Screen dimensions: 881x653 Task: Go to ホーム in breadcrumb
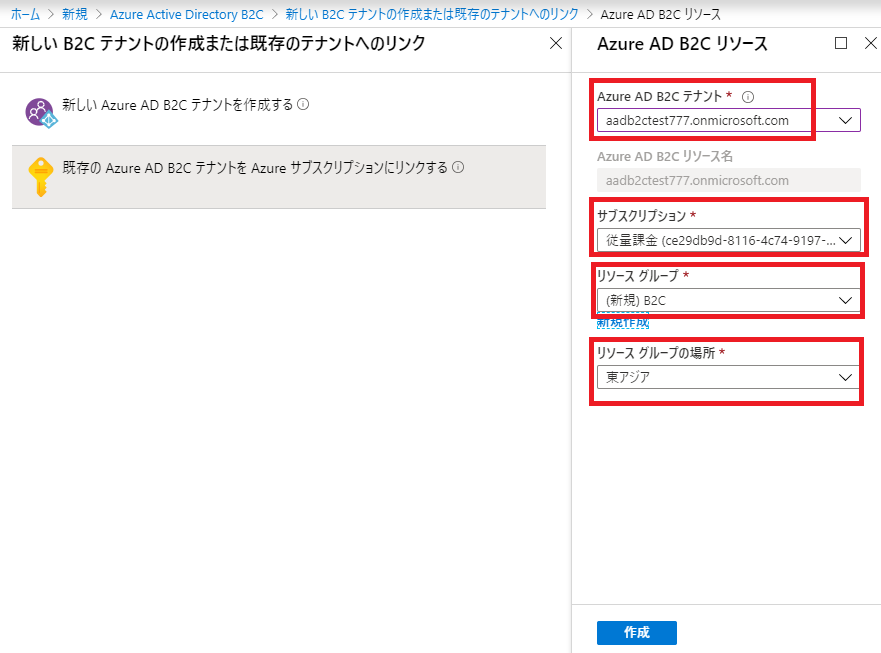[x=25, y=14]
